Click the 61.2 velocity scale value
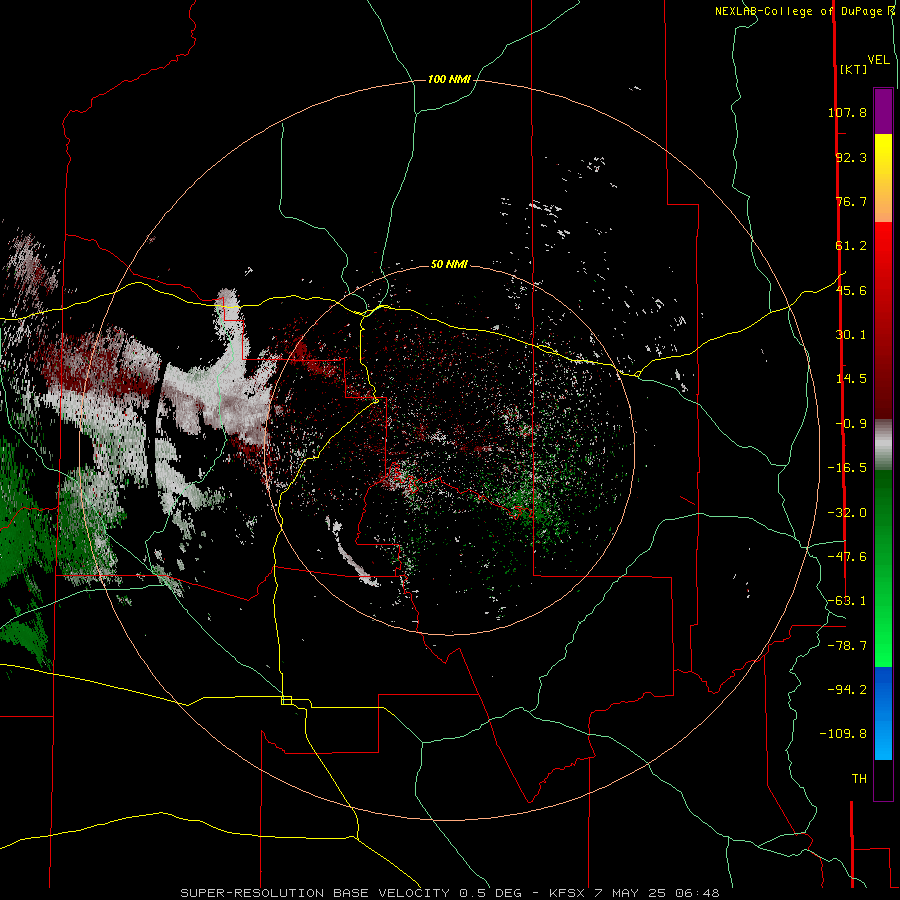The image size is (900, 900). tap(851, 246)
